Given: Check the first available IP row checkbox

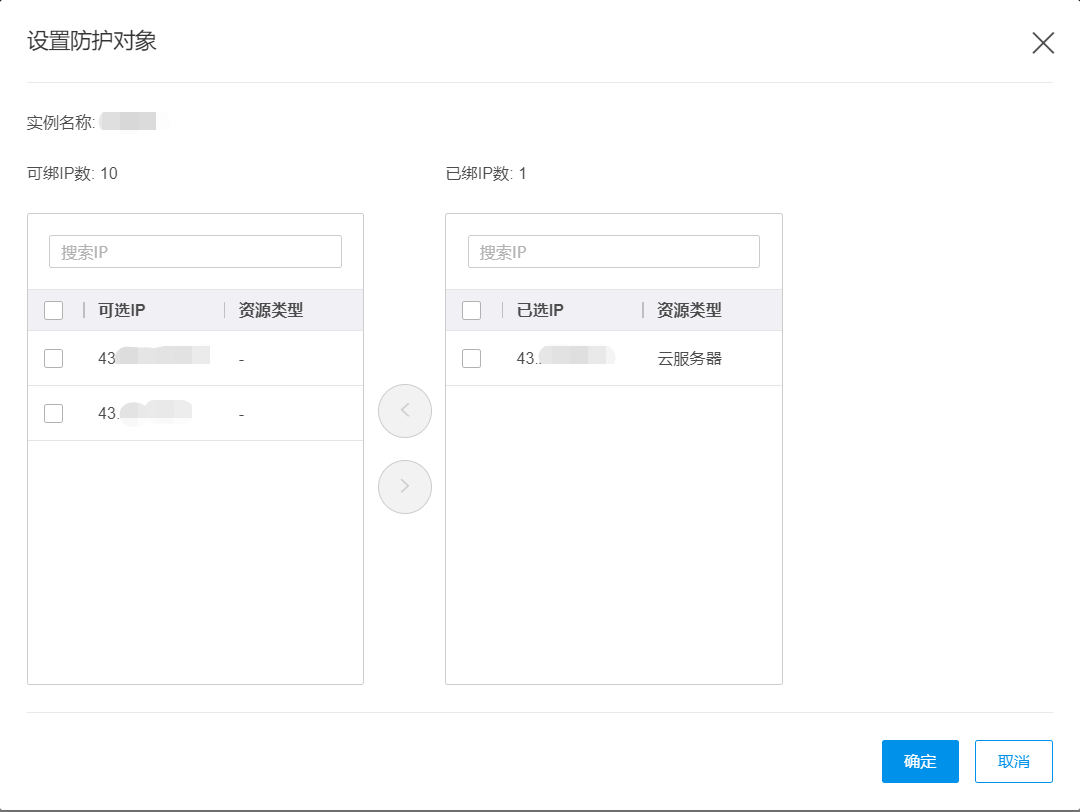Looking at the screenshot, I should click(54, 358).
